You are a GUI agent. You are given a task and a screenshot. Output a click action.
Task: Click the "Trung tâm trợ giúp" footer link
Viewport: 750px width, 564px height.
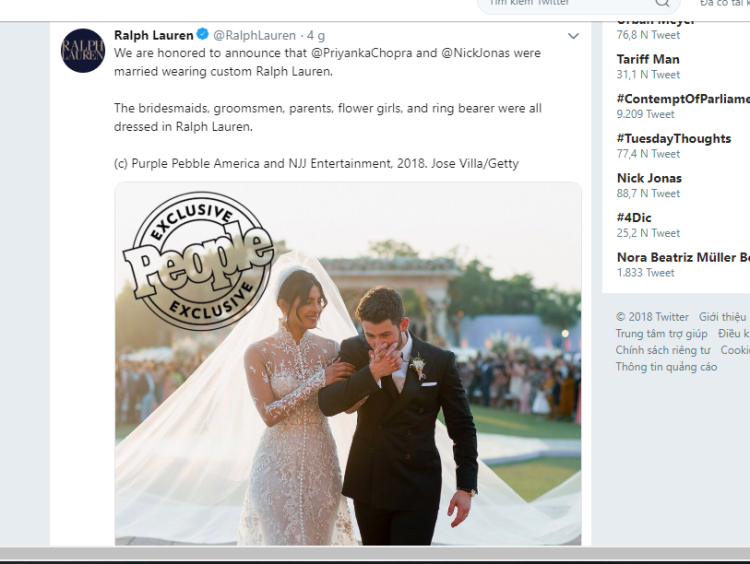pyautogui.click(x=661, y=334)
